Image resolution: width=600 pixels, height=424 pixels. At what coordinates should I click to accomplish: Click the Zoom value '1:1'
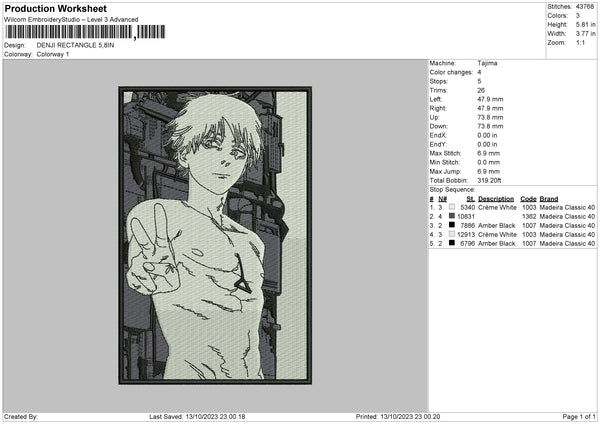pos(580,42)
